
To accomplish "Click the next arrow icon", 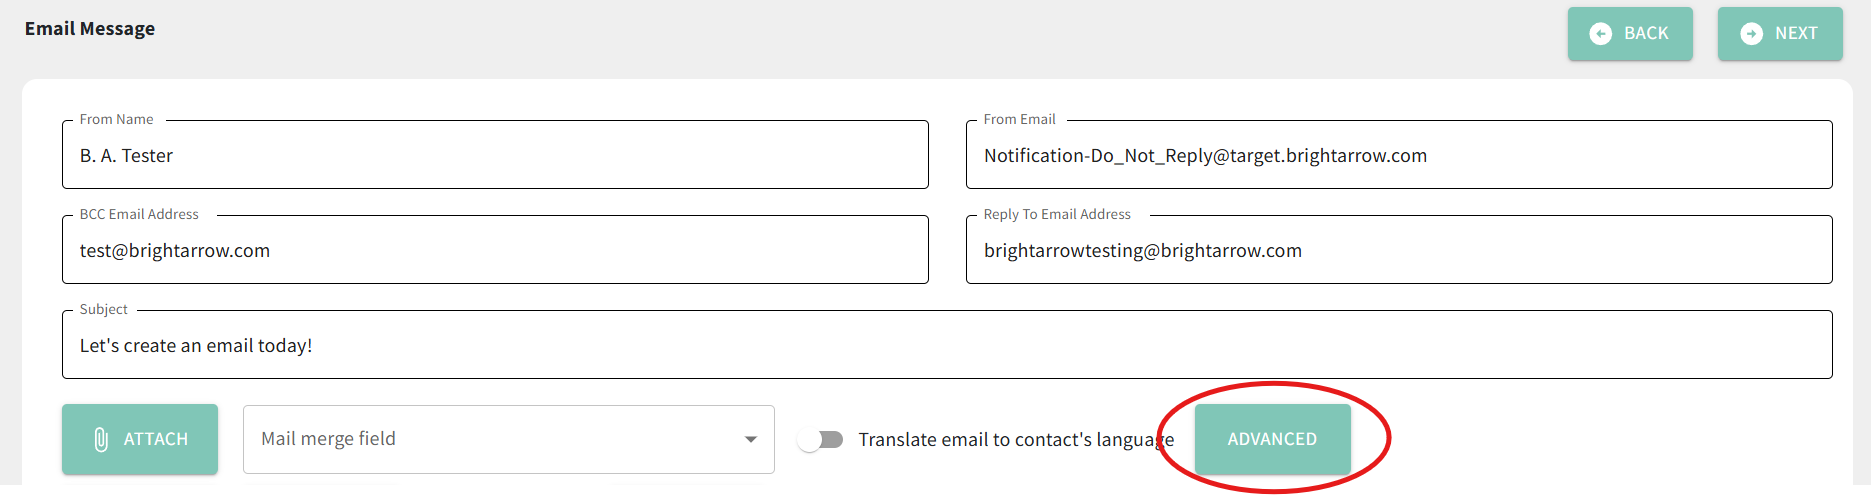I will click(x=1752, y=33).
